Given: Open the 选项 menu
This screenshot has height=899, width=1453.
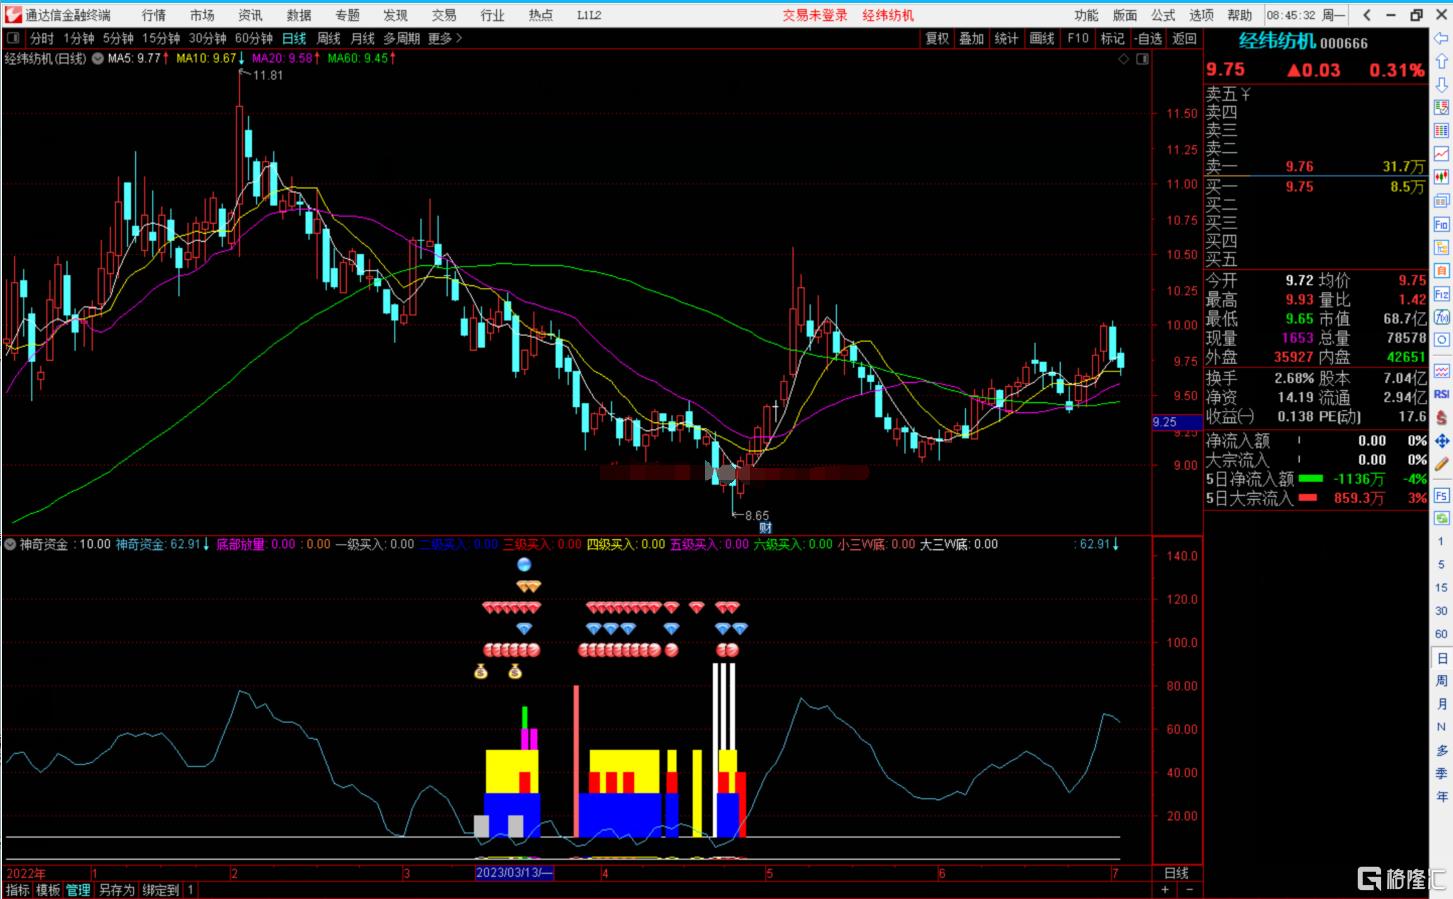Looking at the screenshot, I should pyautogui.click(x=1201, y=15).
